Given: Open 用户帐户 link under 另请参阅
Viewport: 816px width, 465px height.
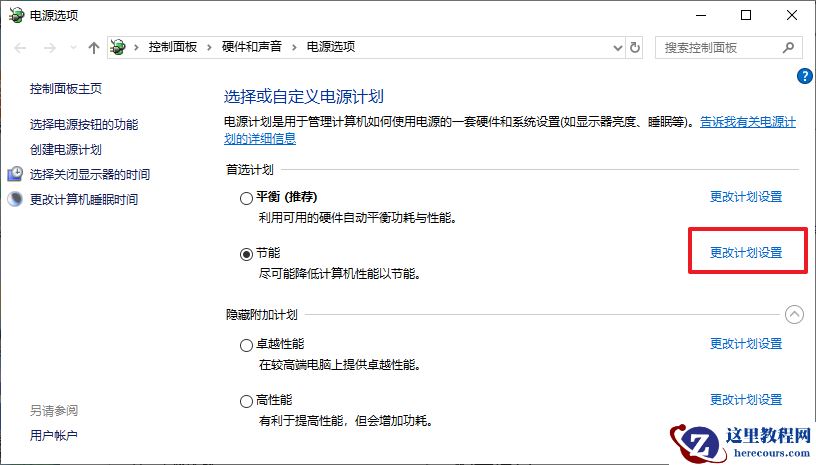Looking at the screenshot, I should pos(54,435).
